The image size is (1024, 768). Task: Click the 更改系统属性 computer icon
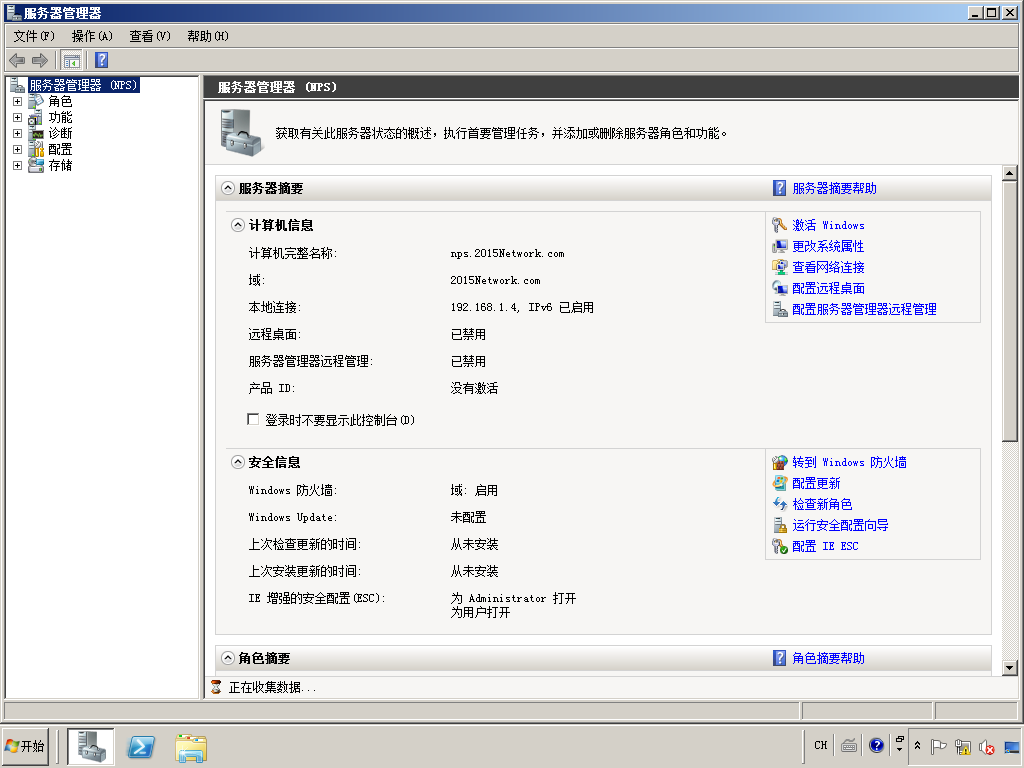tap(780, 246)
